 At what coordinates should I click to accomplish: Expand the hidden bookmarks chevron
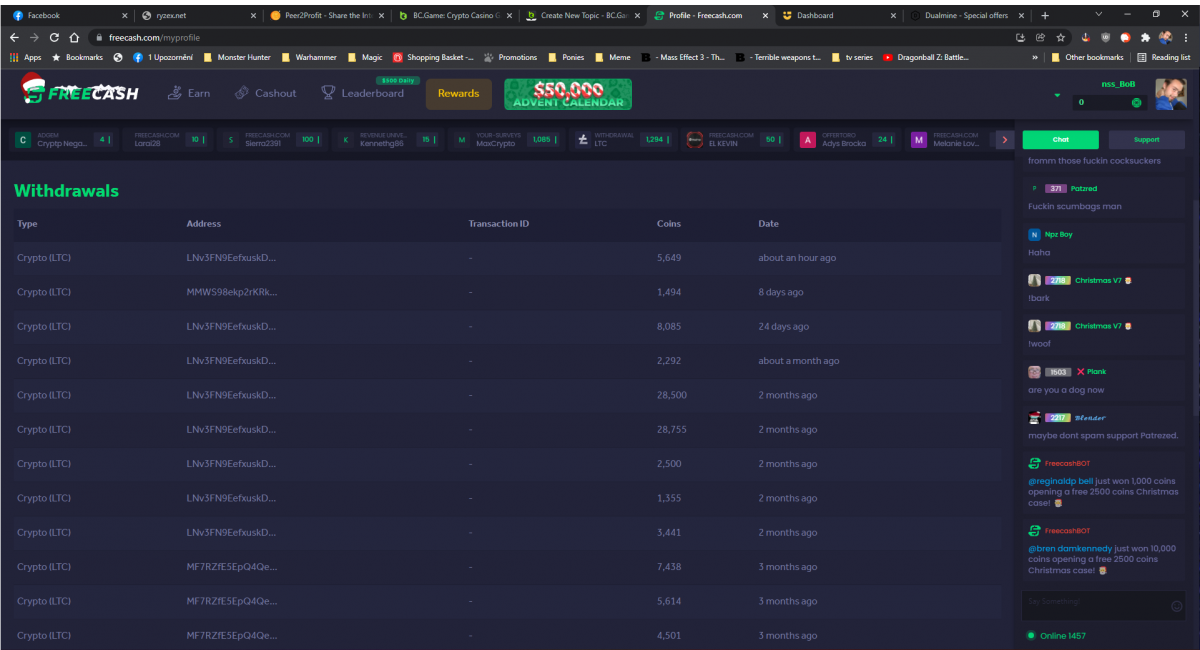1036,58
